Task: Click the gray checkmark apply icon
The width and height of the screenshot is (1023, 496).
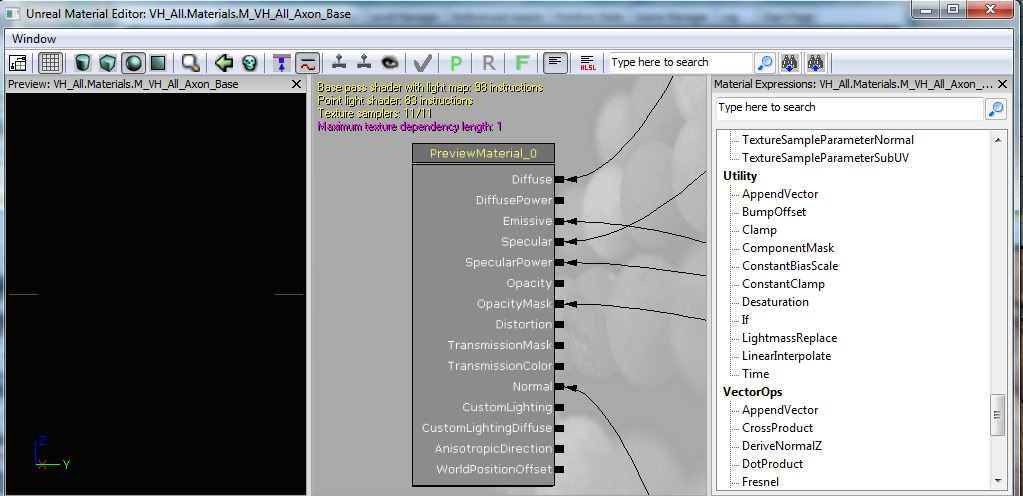Action: click(423, 63)
